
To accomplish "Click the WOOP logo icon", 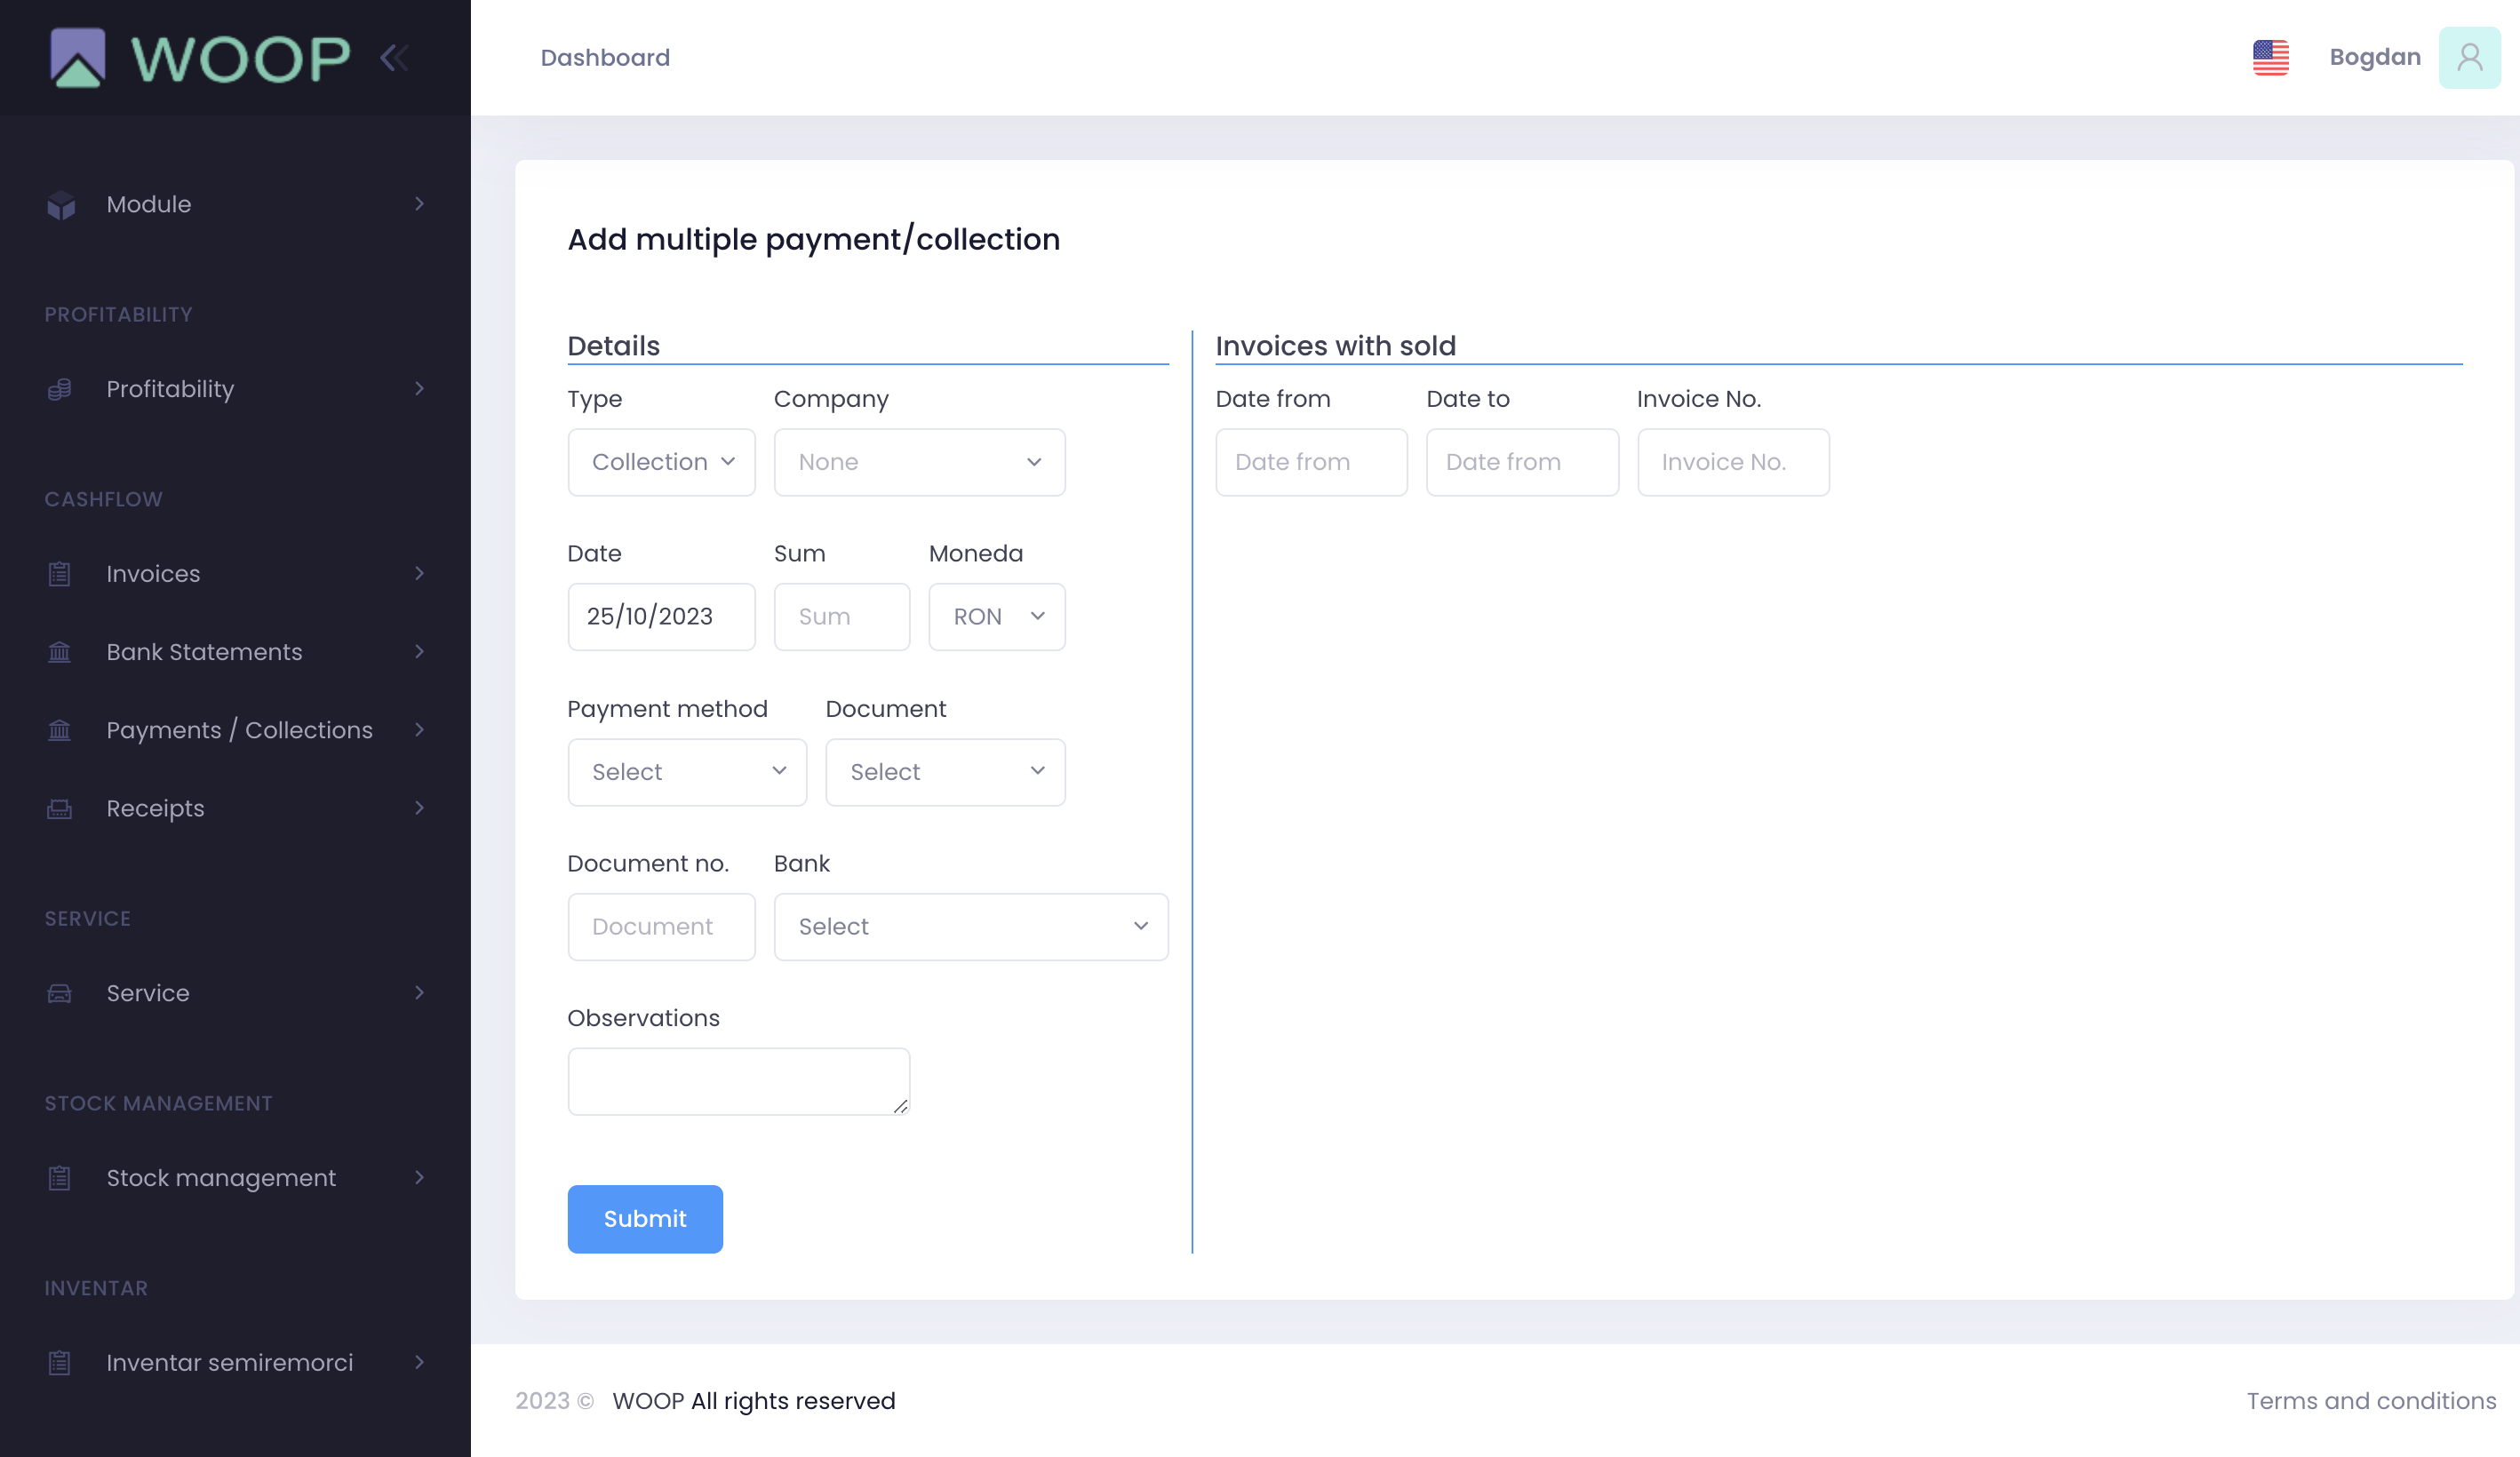I will click(x=78, y=57).
